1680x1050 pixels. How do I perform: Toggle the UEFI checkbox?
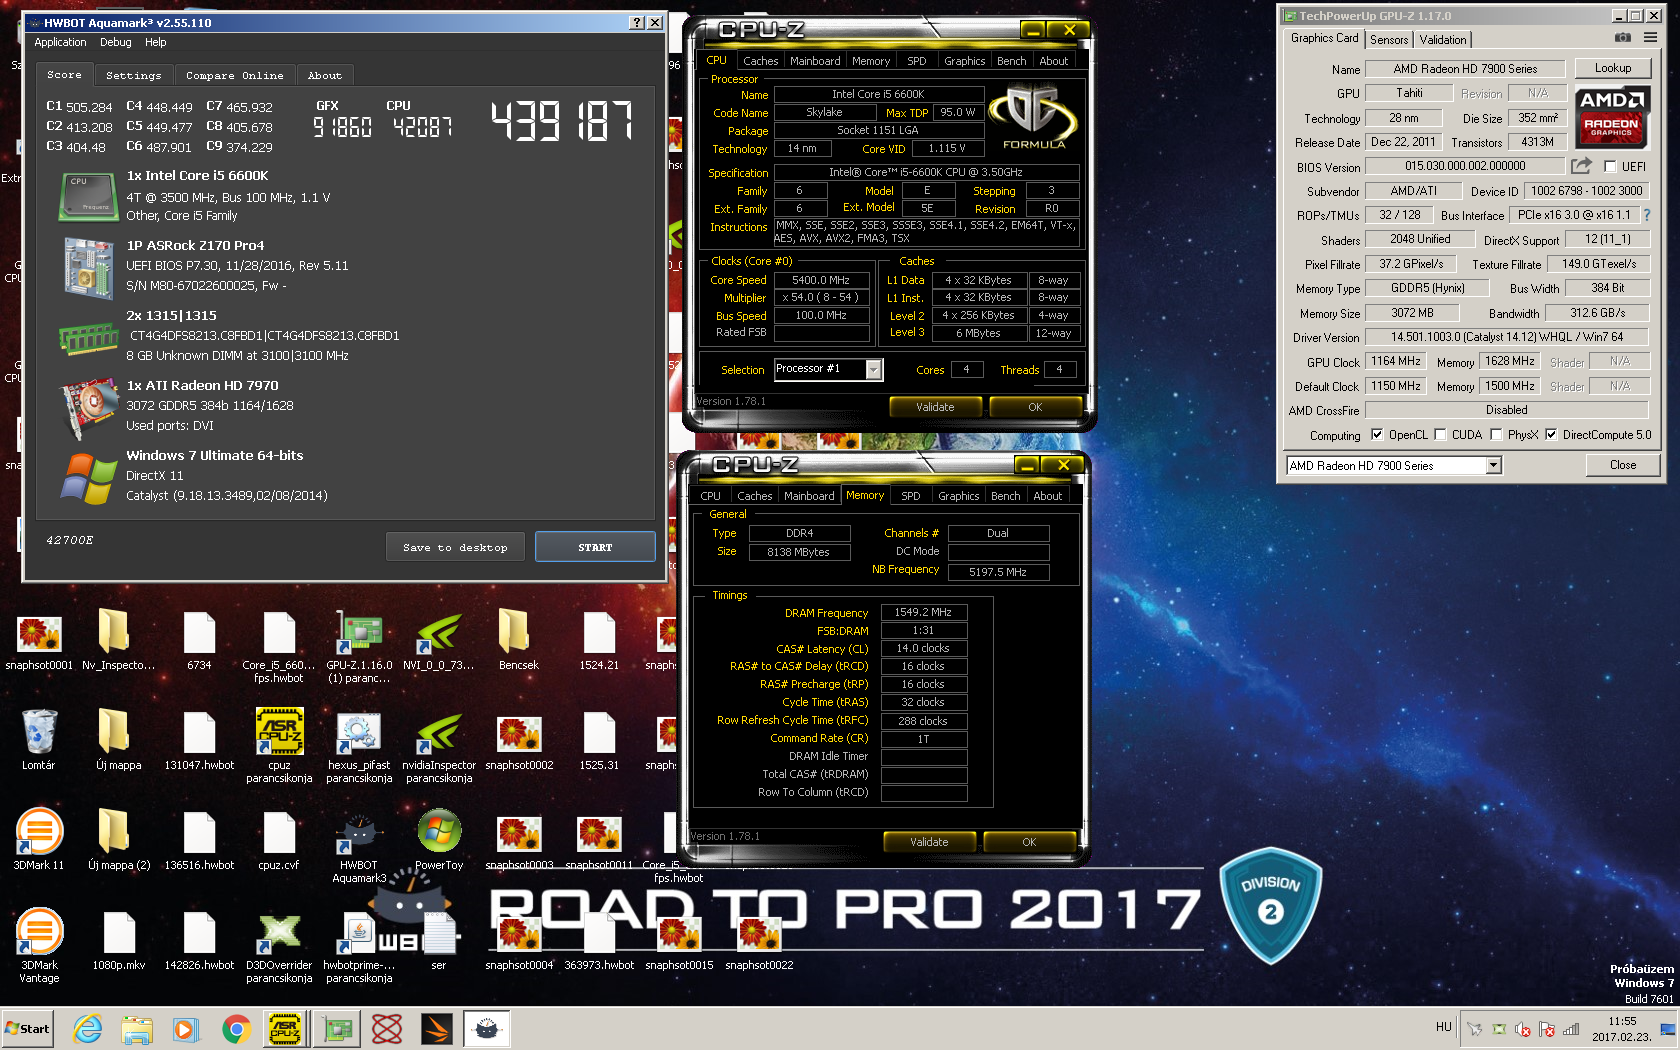pyautogui.click(x=1610, y=167)
